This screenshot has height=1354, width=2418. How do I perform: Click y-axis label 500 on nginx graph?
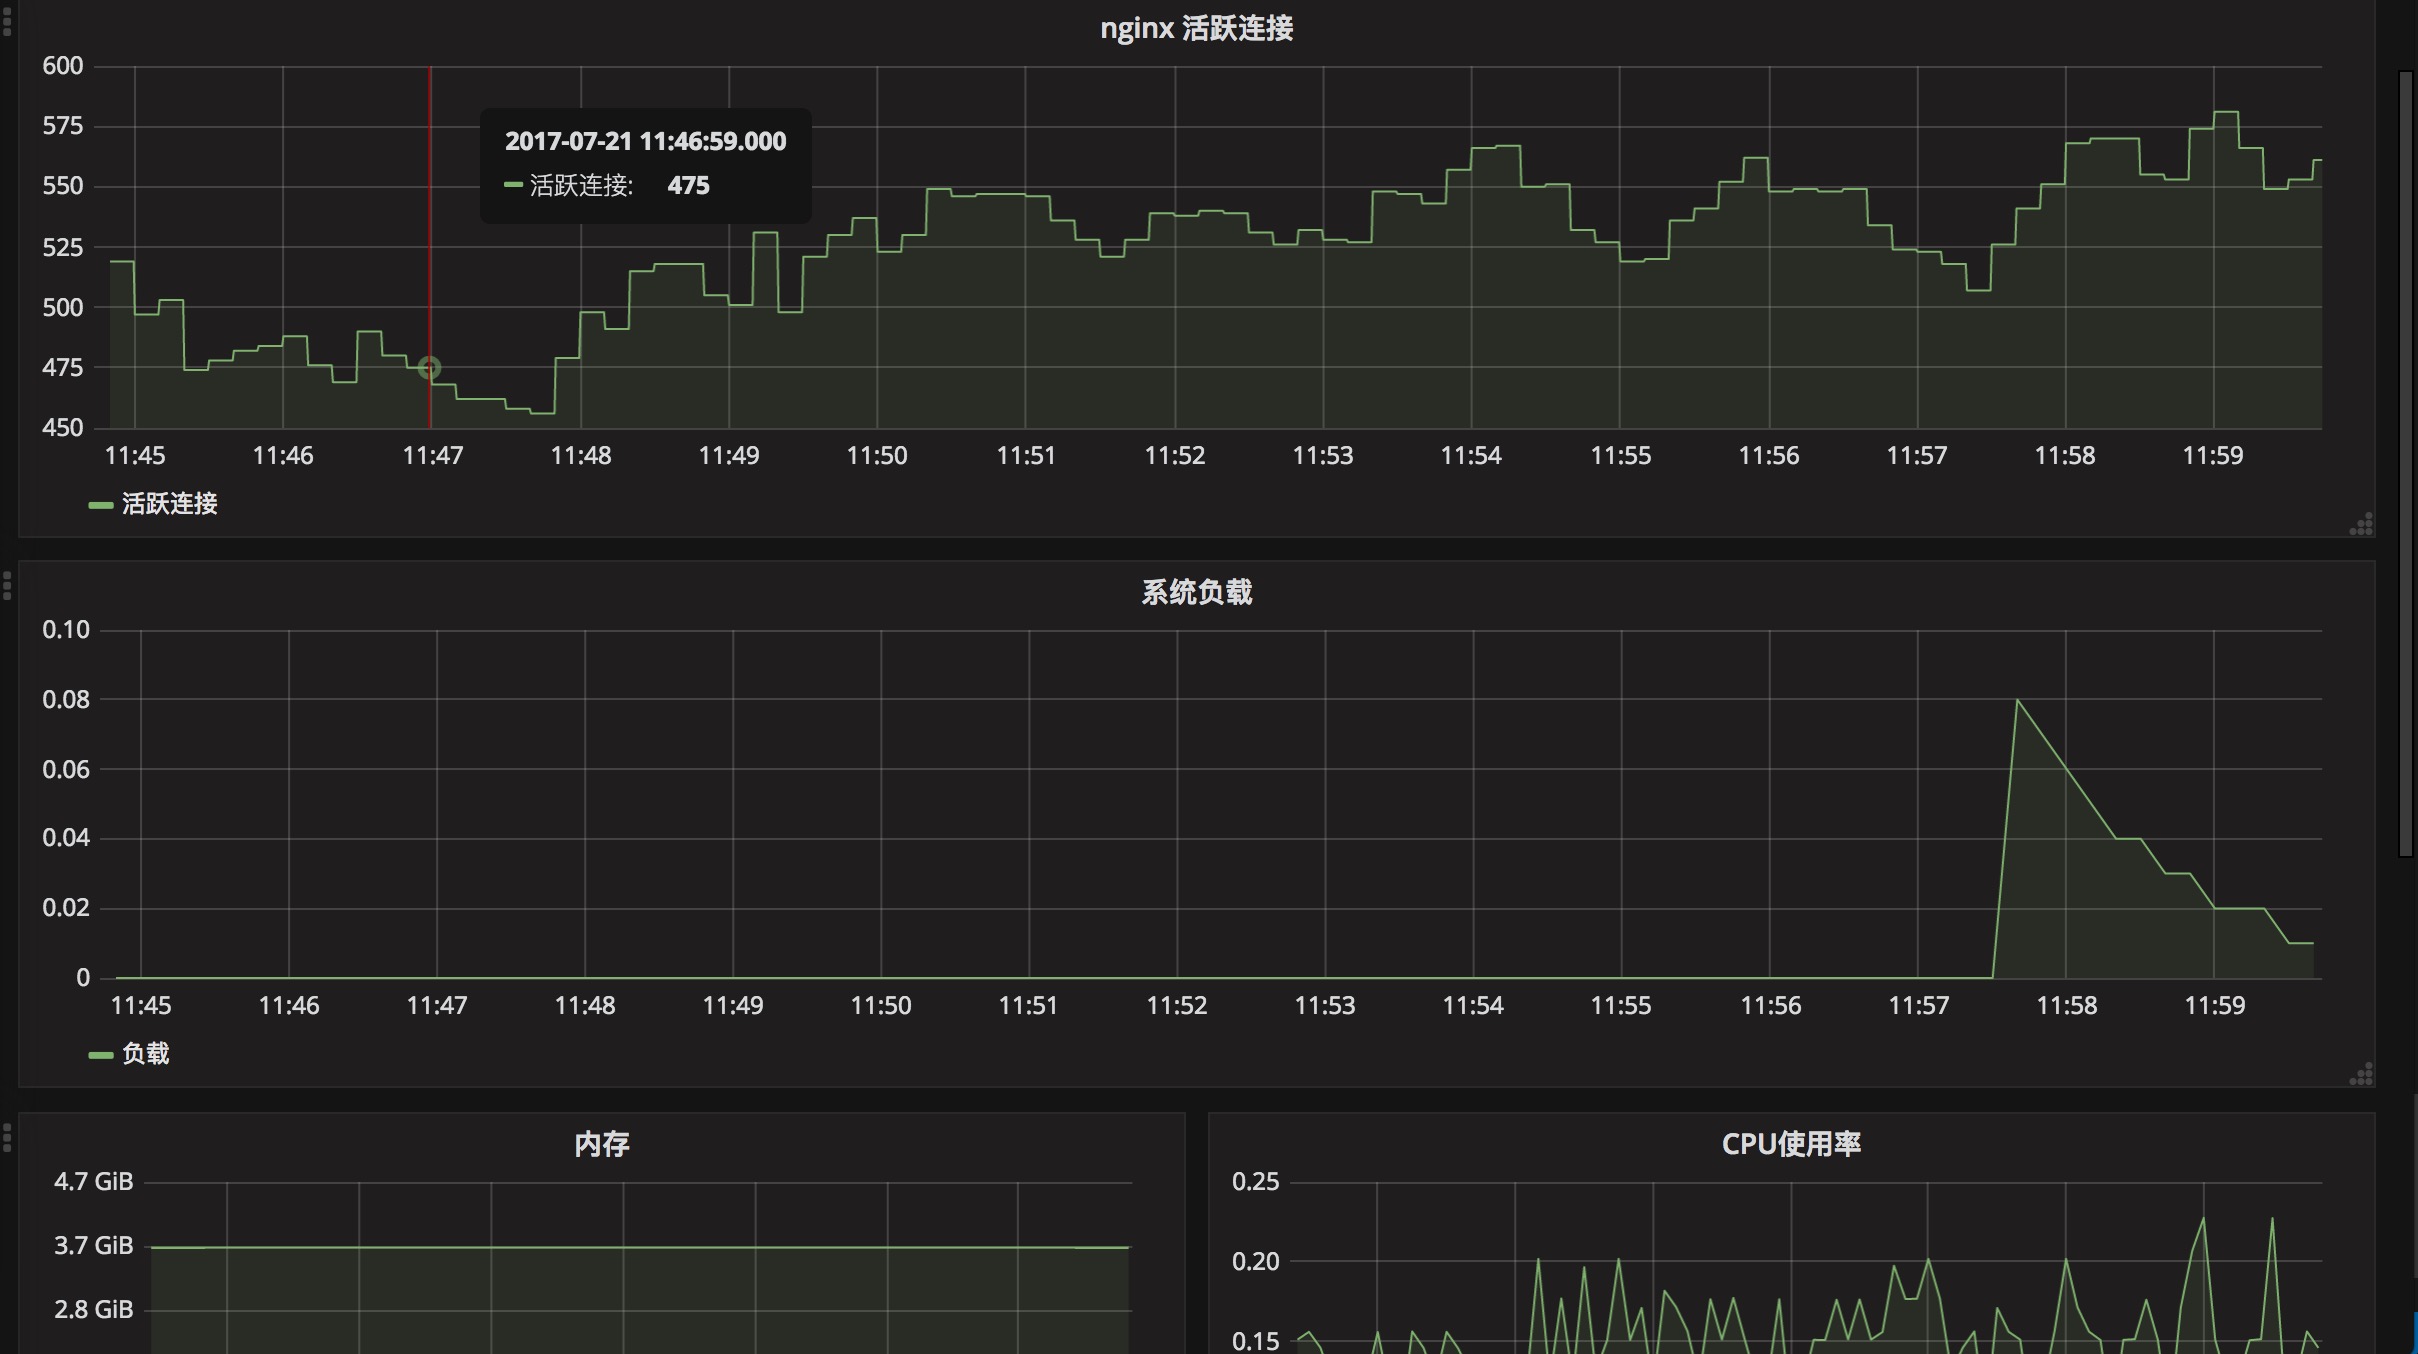62,307
